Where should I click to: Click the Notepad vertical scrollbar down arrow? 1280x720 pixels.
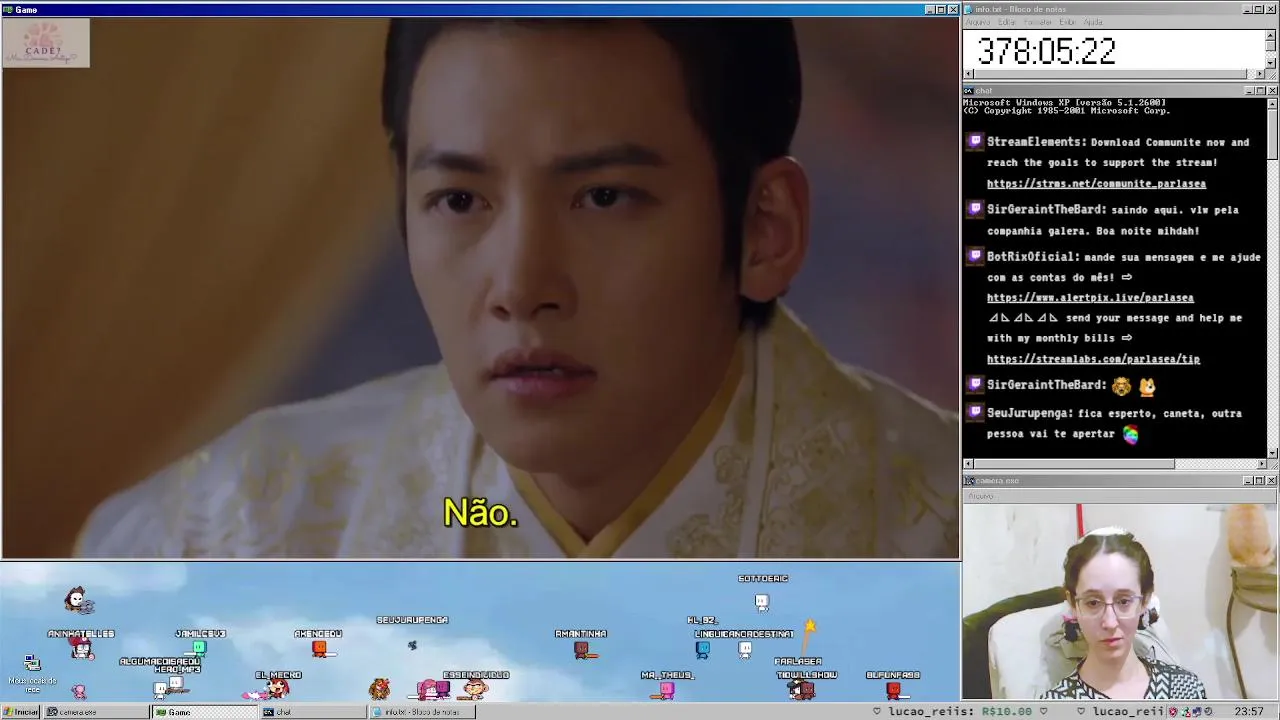tap(1271, 63)
